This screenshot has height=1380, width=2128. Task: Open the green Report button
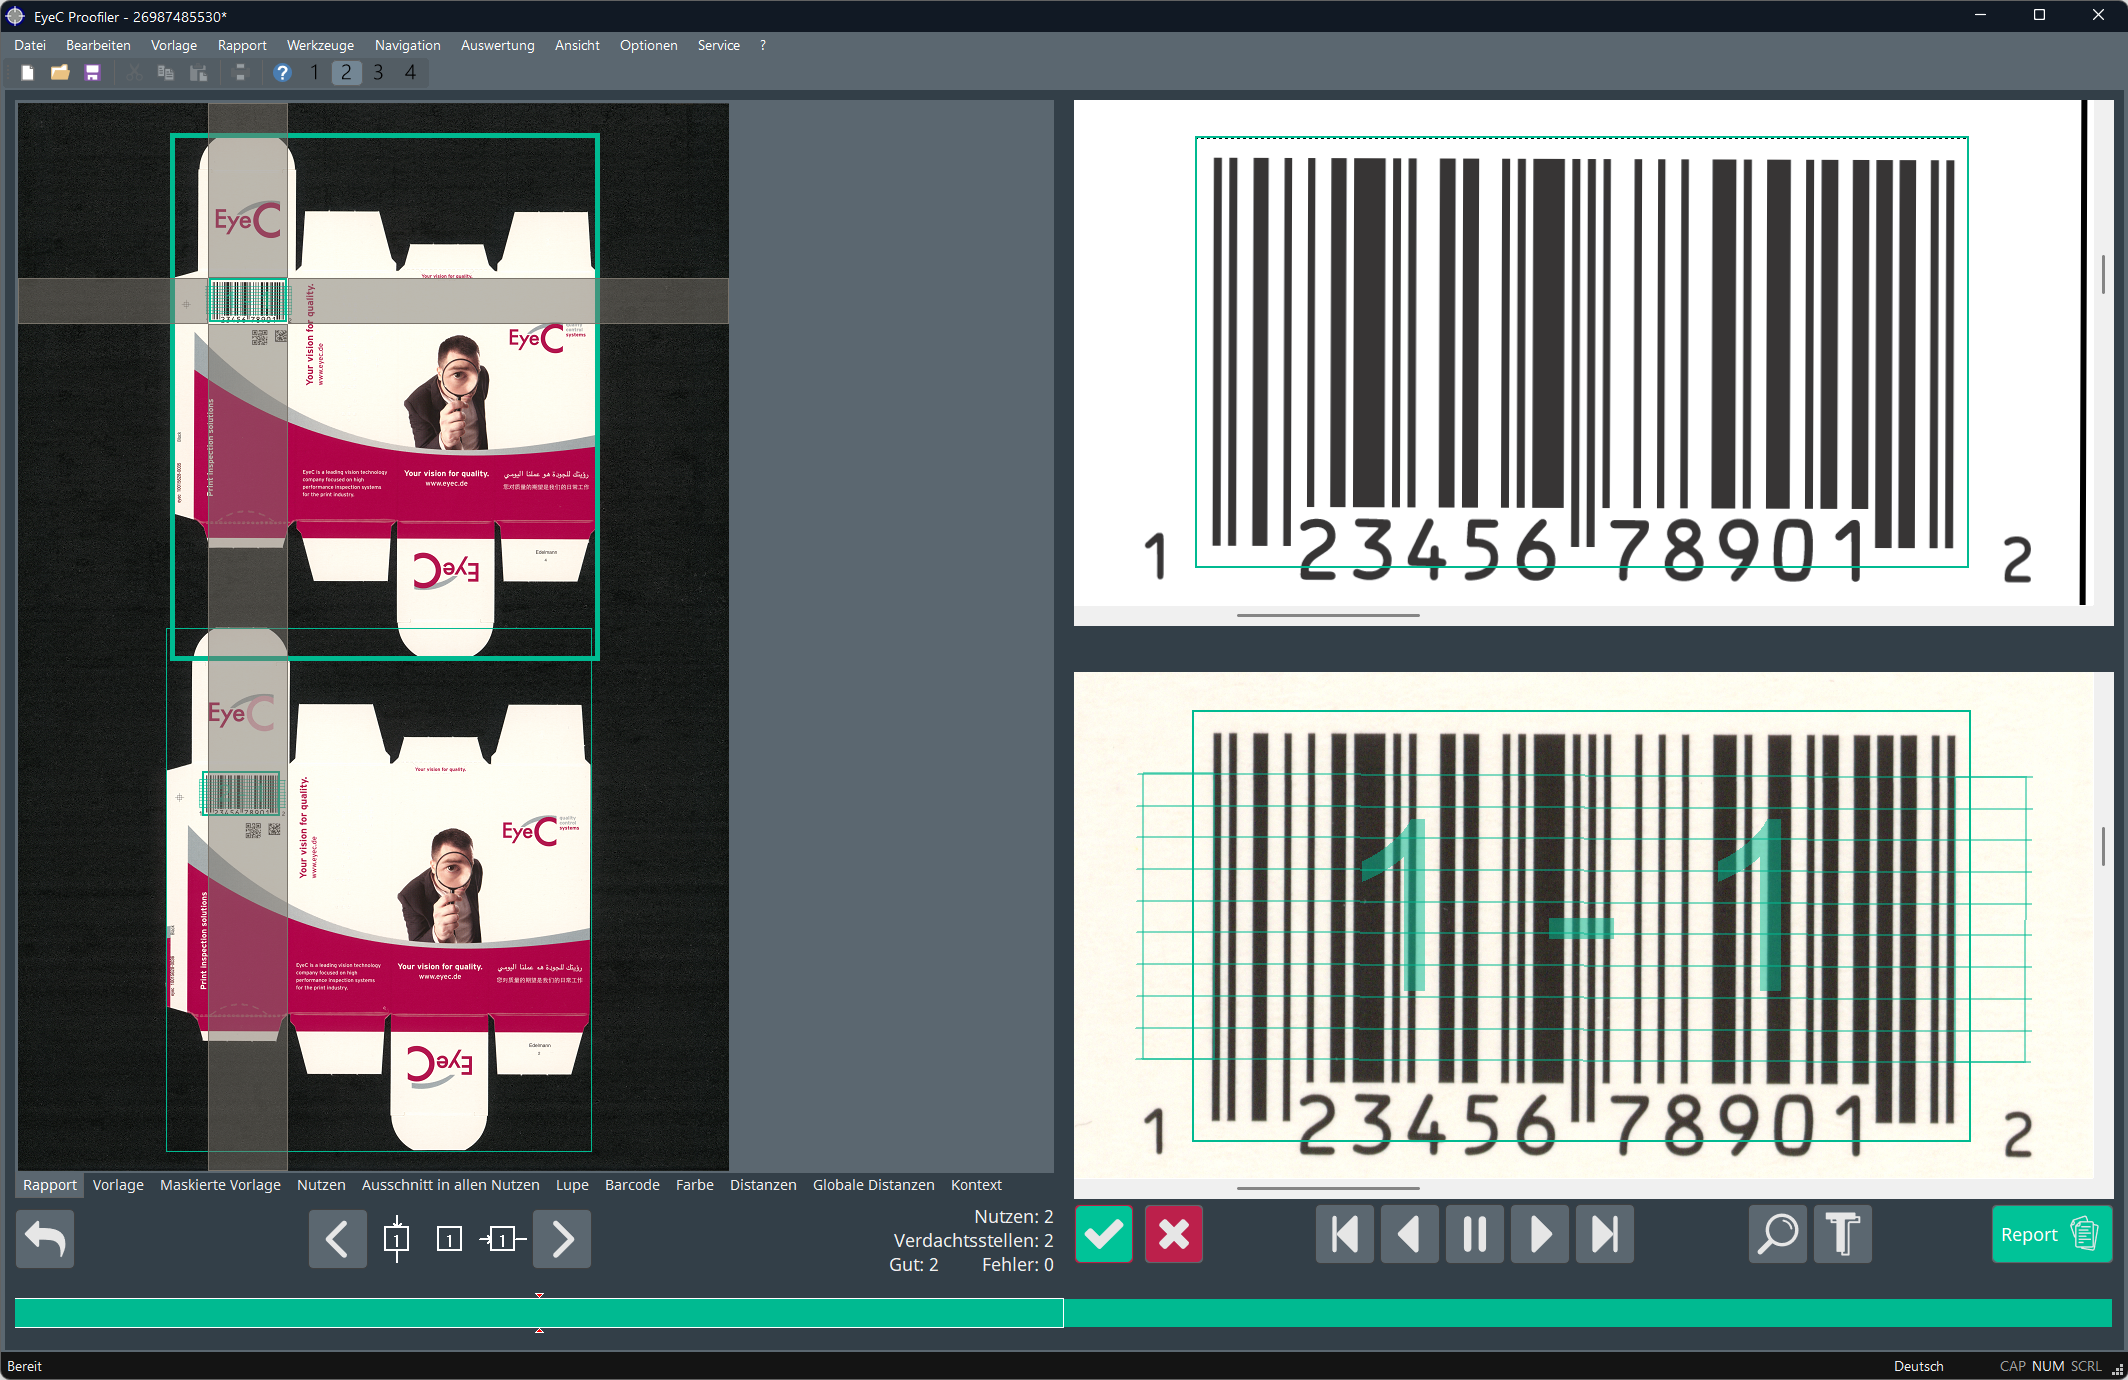2051,1235
